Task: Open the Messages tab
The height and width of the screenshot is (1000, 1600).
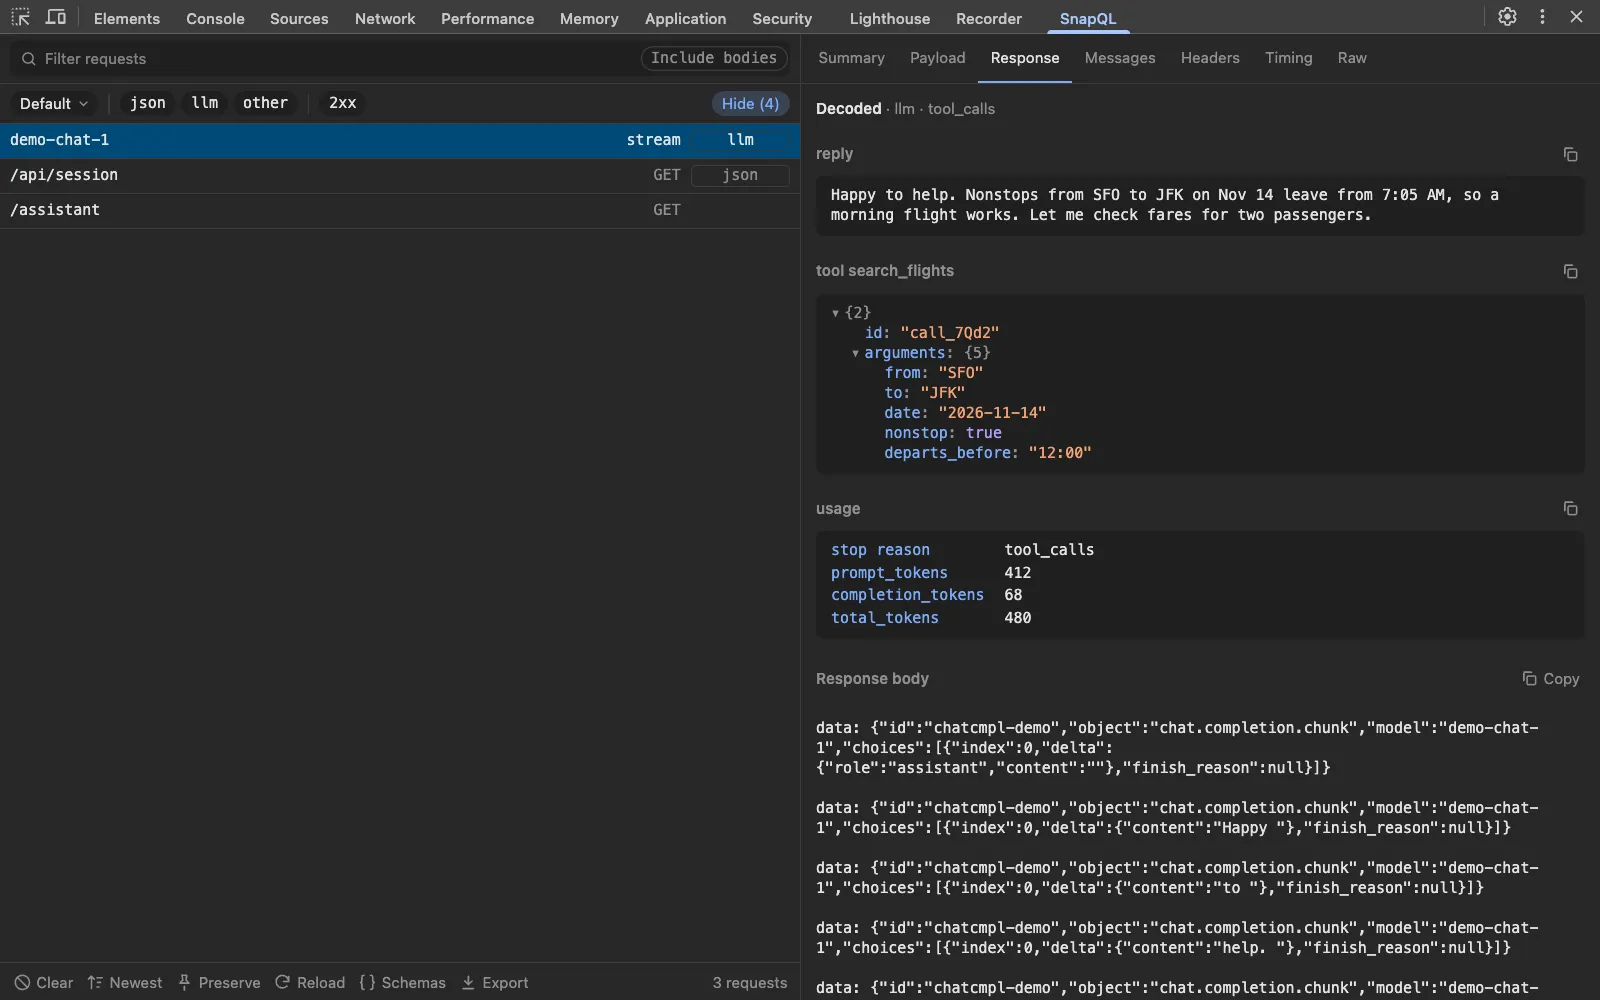Action: 1119,58
